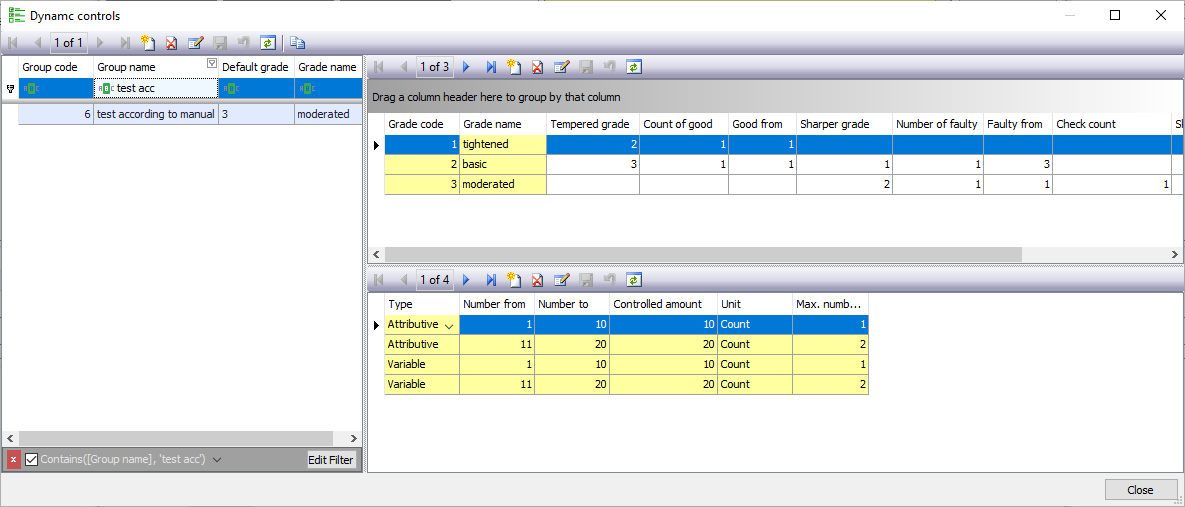Go to next grade record beside '1 of 3'
This screenshot has height=507, width=1185.
pyautogui.click(x=466, y=67)
